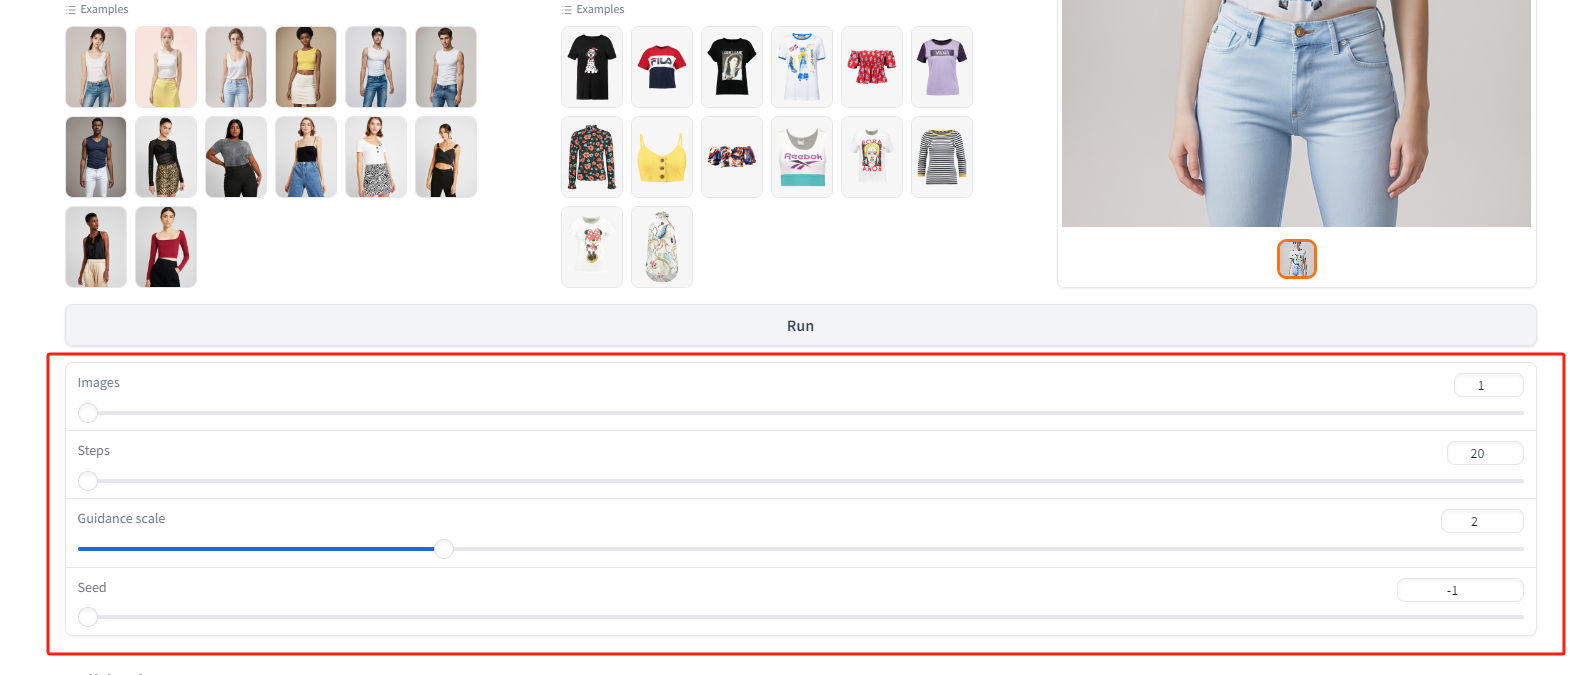This screenshot has width=1592, height=675.
Task: Click the output result thumbnail below preview
Action: point(1297,259)
